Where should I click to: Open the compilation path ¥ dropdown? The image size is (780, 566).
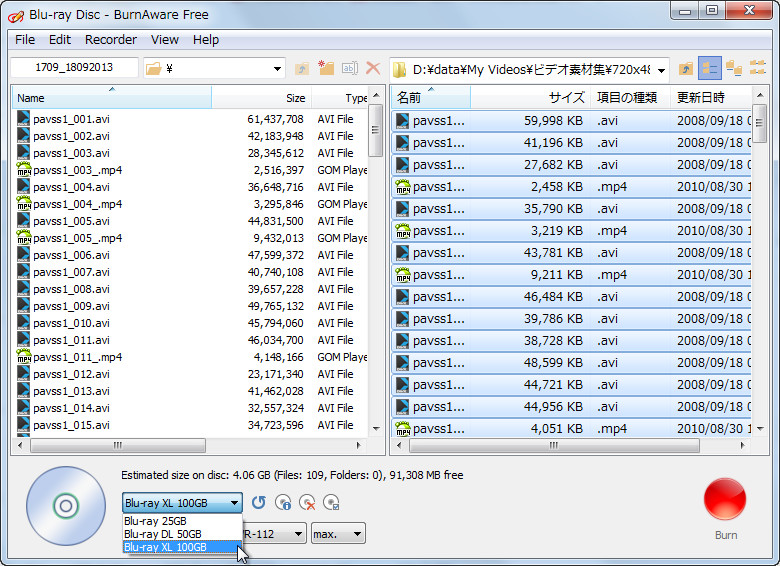point(277,69)
